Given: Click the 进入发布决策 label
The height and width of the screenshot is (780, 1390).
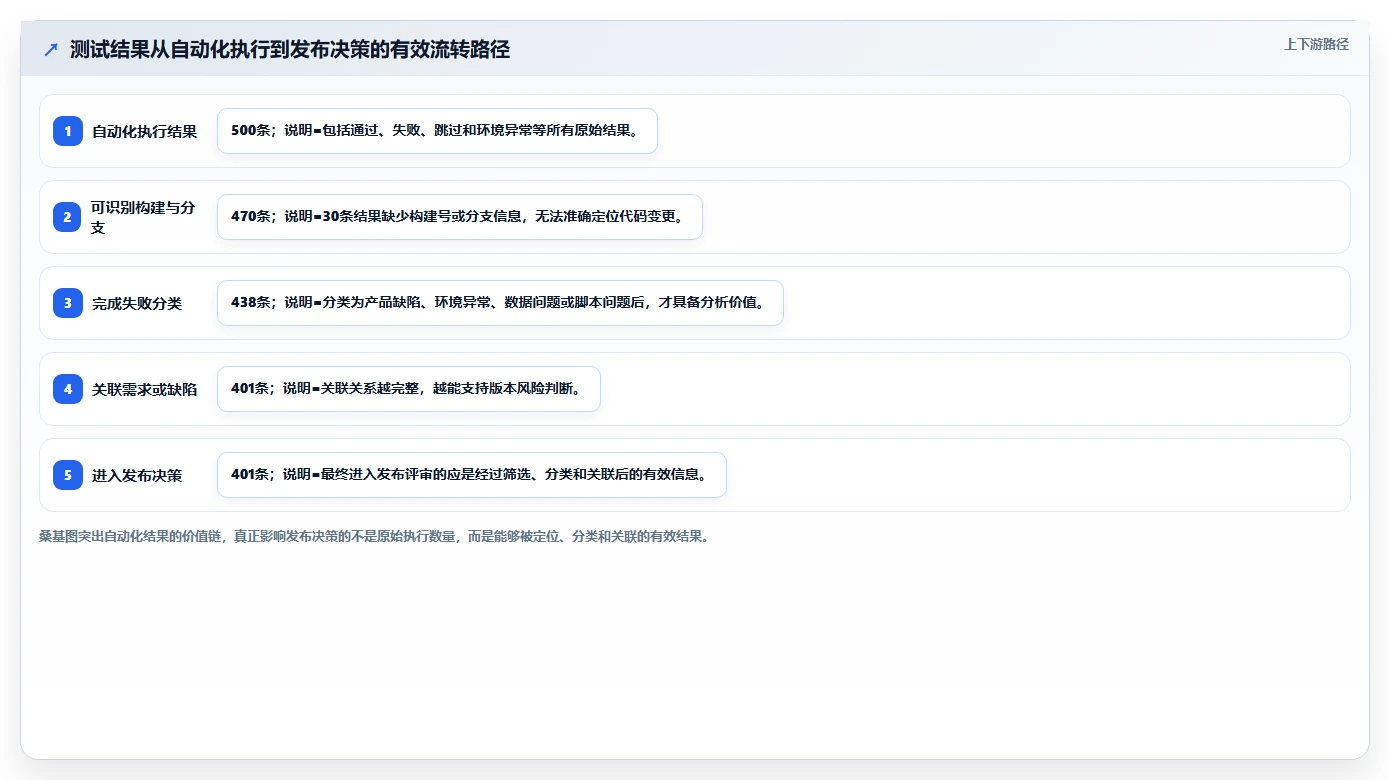Looking at the screenshot, I should (x=137, y=475).
